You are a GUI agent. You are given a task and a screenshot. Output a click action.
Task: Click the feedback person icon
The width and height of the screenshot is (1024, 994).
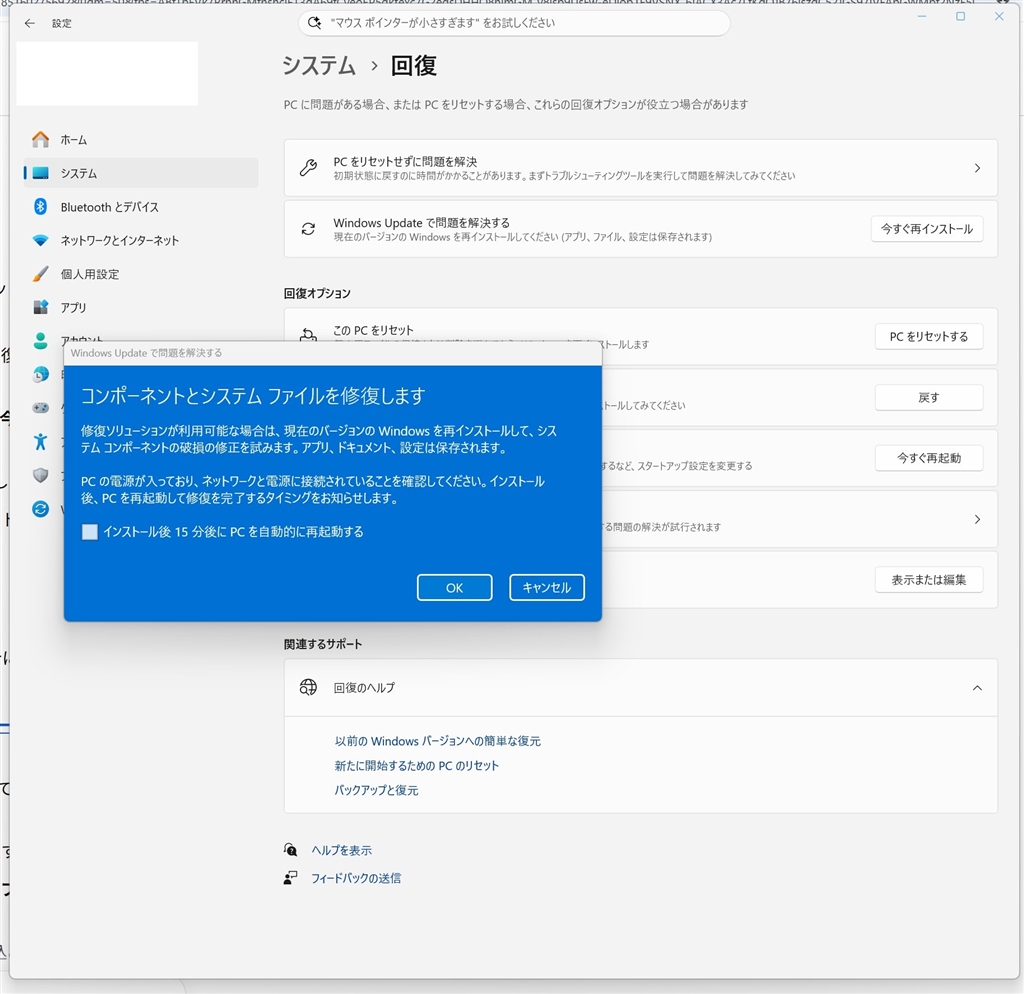[x=291, y=878]
